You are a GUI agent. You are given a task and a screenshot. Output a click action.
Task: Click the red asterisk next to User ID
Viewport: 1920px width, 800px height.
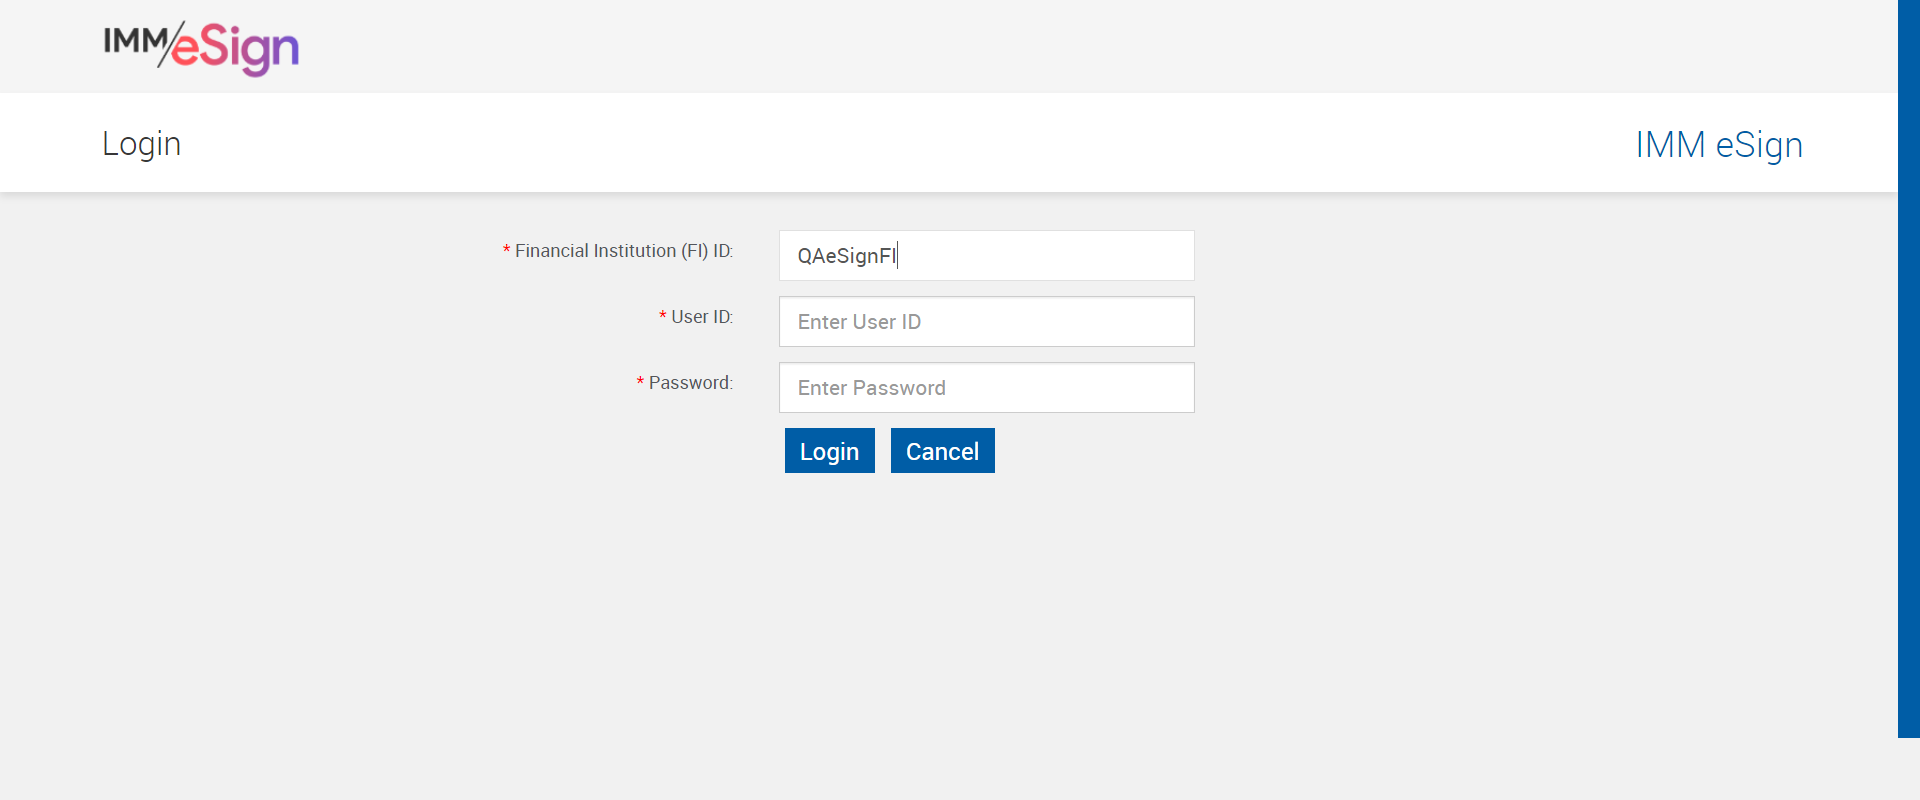tap(662, 317)
